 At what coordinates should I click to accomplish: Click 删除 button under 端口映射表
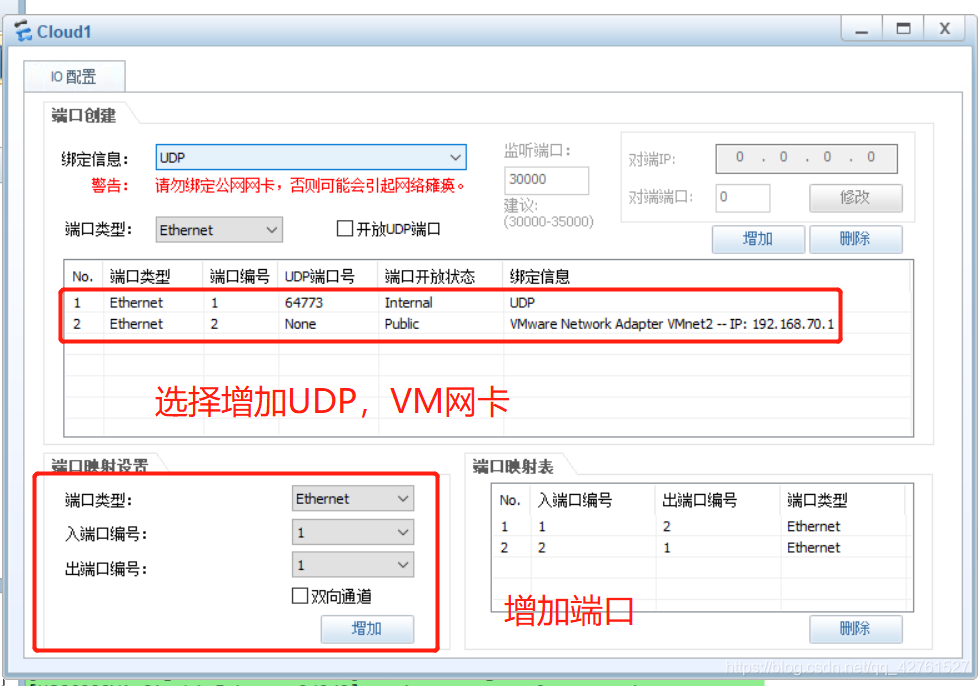855,629
